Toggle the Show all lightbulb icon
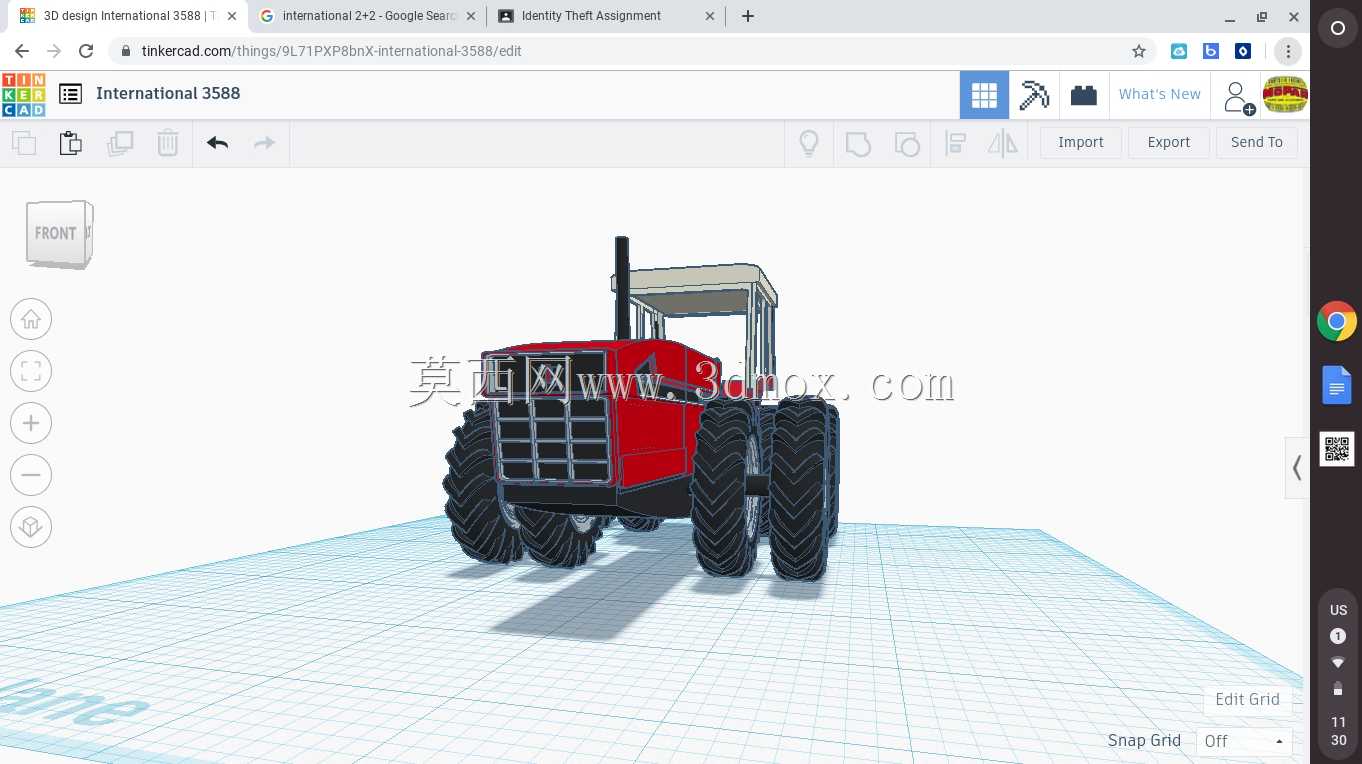The height and width of the screenshot is (764, 1362). (x=809, y=143)
